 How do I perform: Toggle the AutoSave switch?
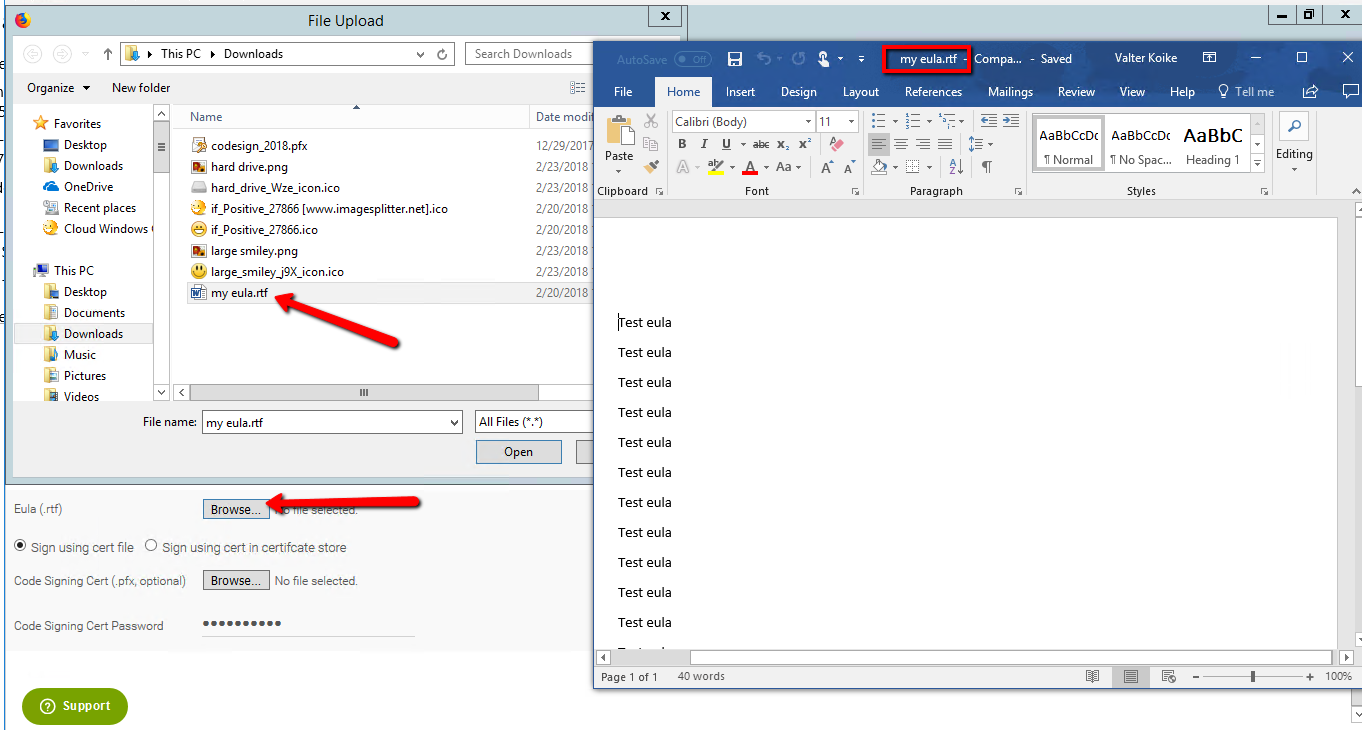tap(692, 59)
